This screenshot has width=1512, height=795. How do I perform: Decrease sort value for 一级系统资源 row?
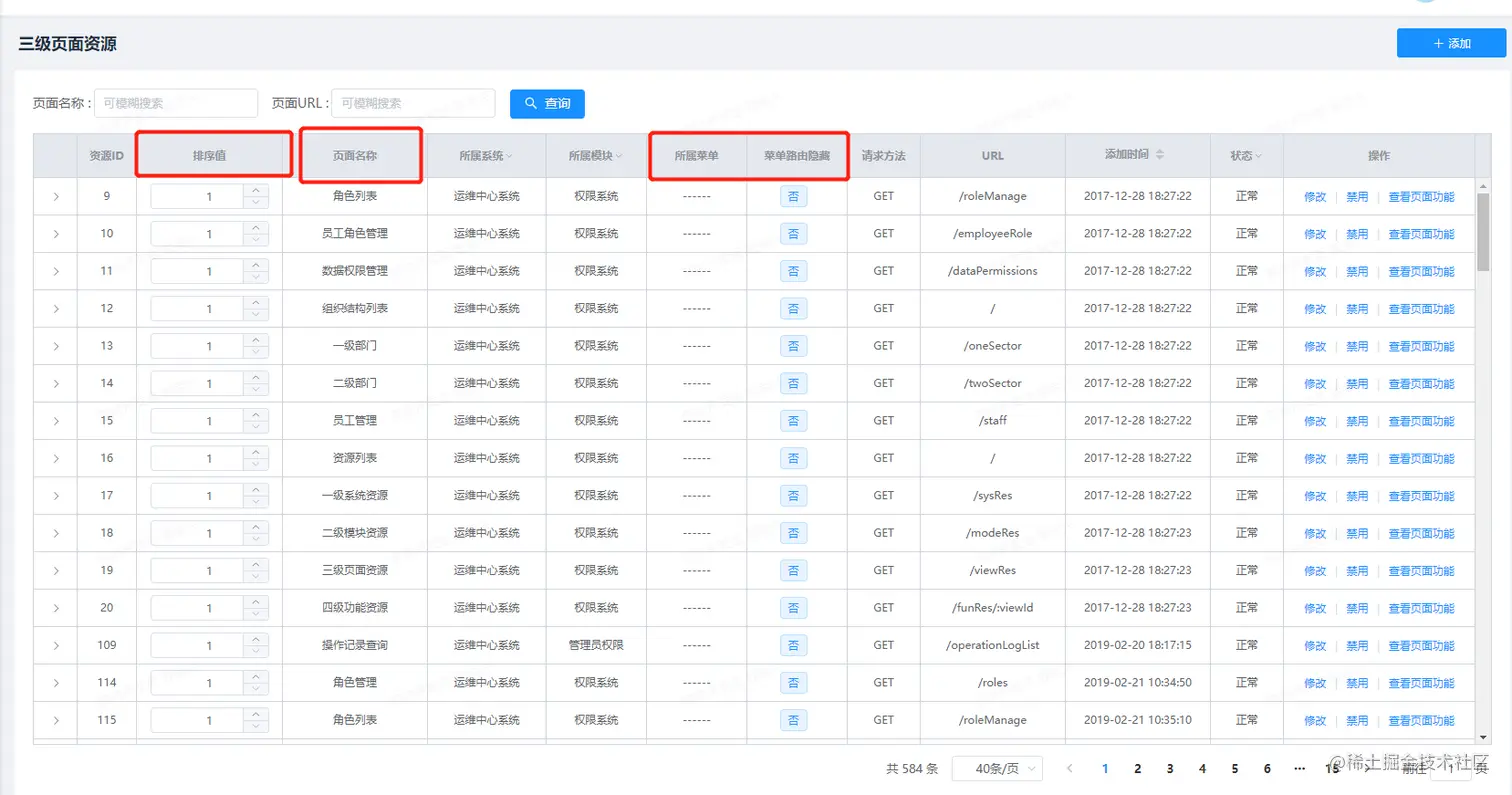pos(257,502)
